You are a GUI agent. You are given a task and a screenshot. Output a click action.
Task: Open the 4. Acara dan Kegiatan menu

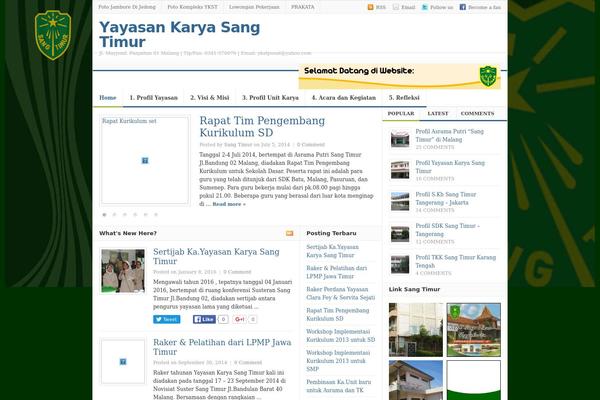click(344, 98)
